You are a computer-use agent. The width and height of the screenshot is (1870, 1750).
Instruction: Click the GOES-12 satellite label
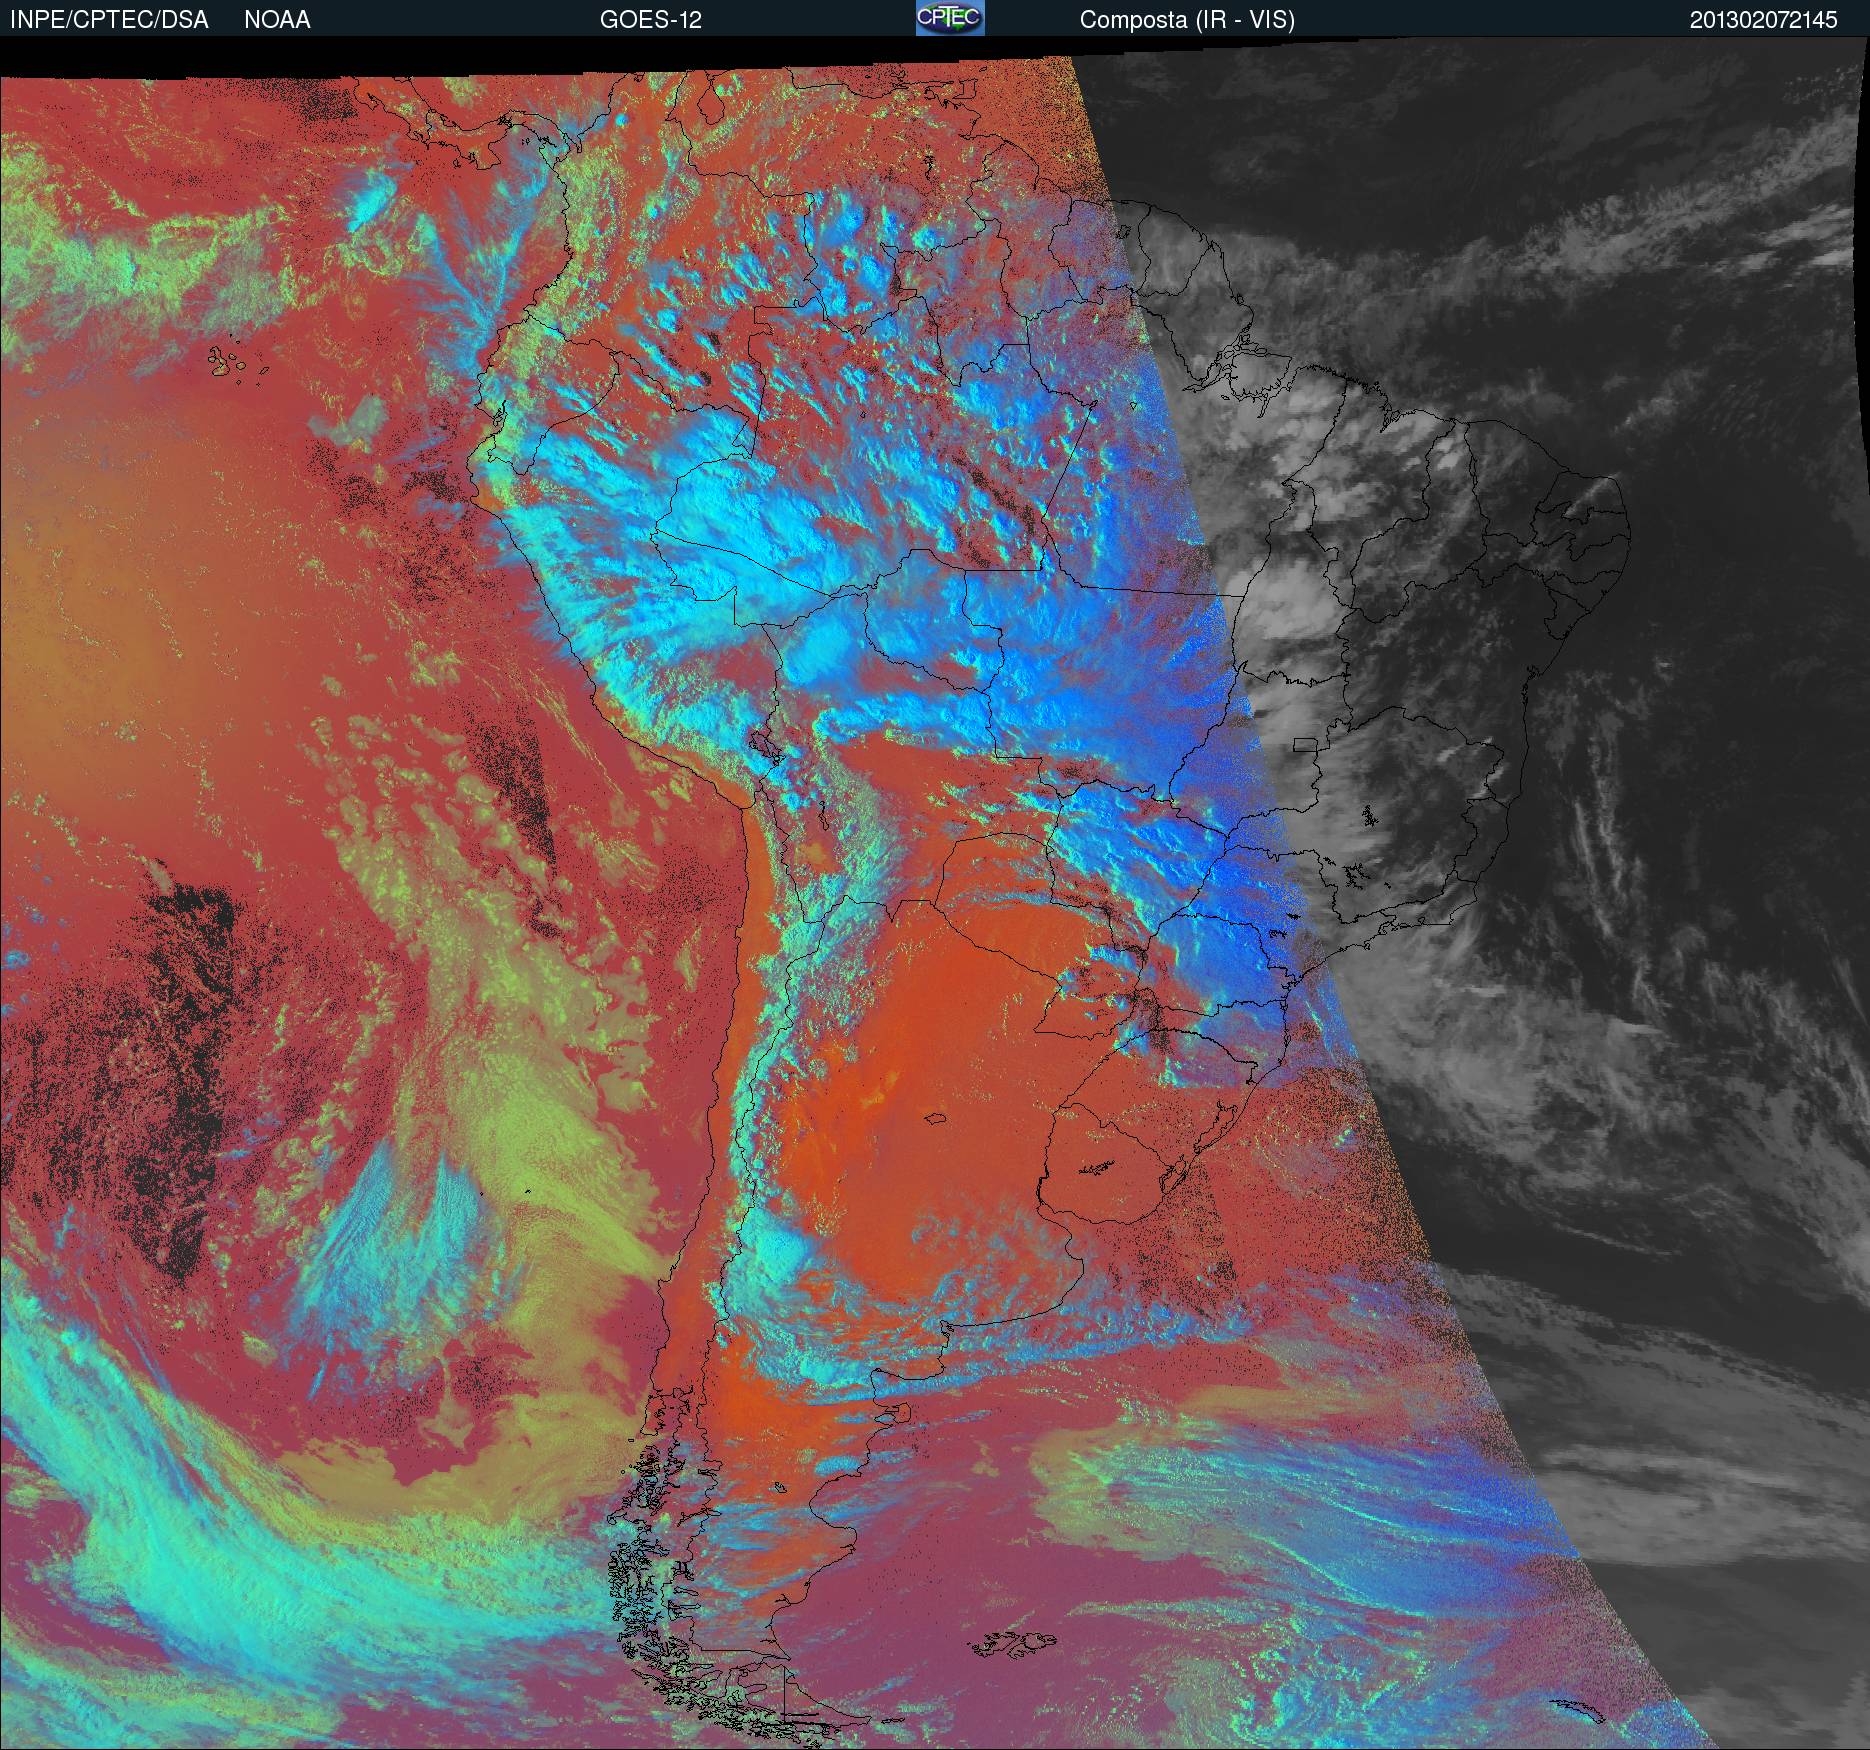[x=650, y=20]
